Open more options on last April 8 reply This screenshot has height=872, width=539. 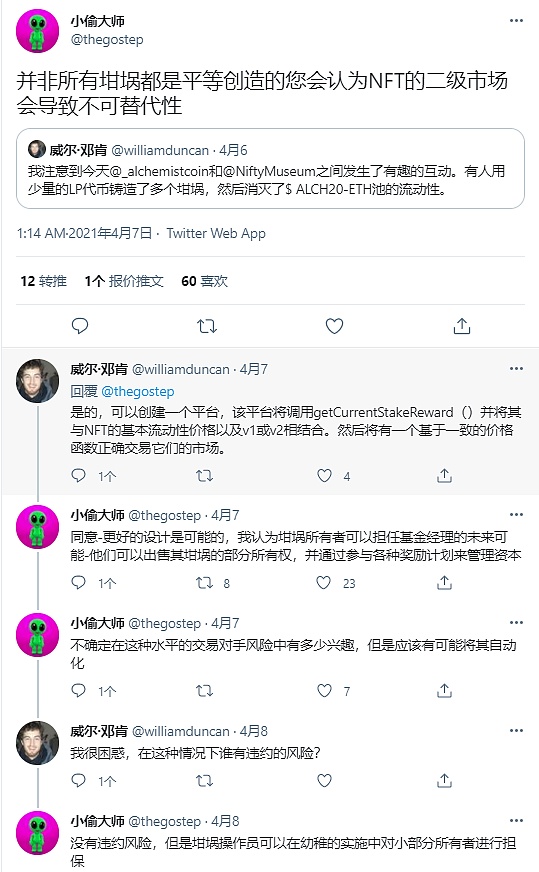[x=516, y=820]
